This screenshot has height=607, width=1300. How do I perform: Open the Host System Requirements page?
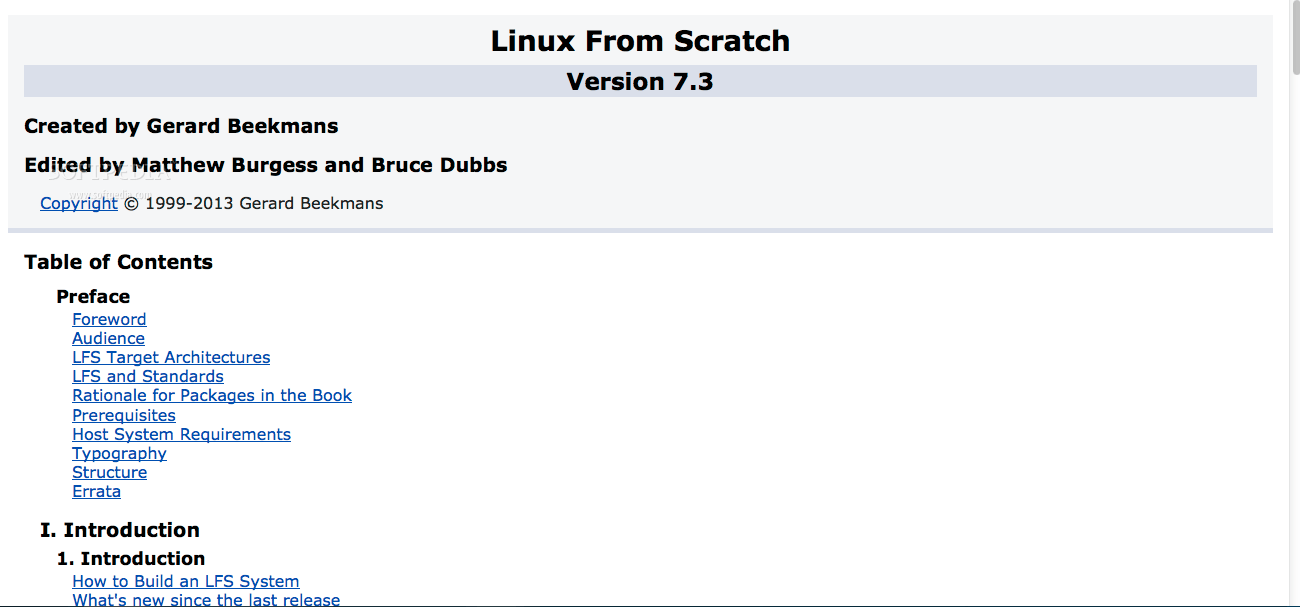point(181,434)
